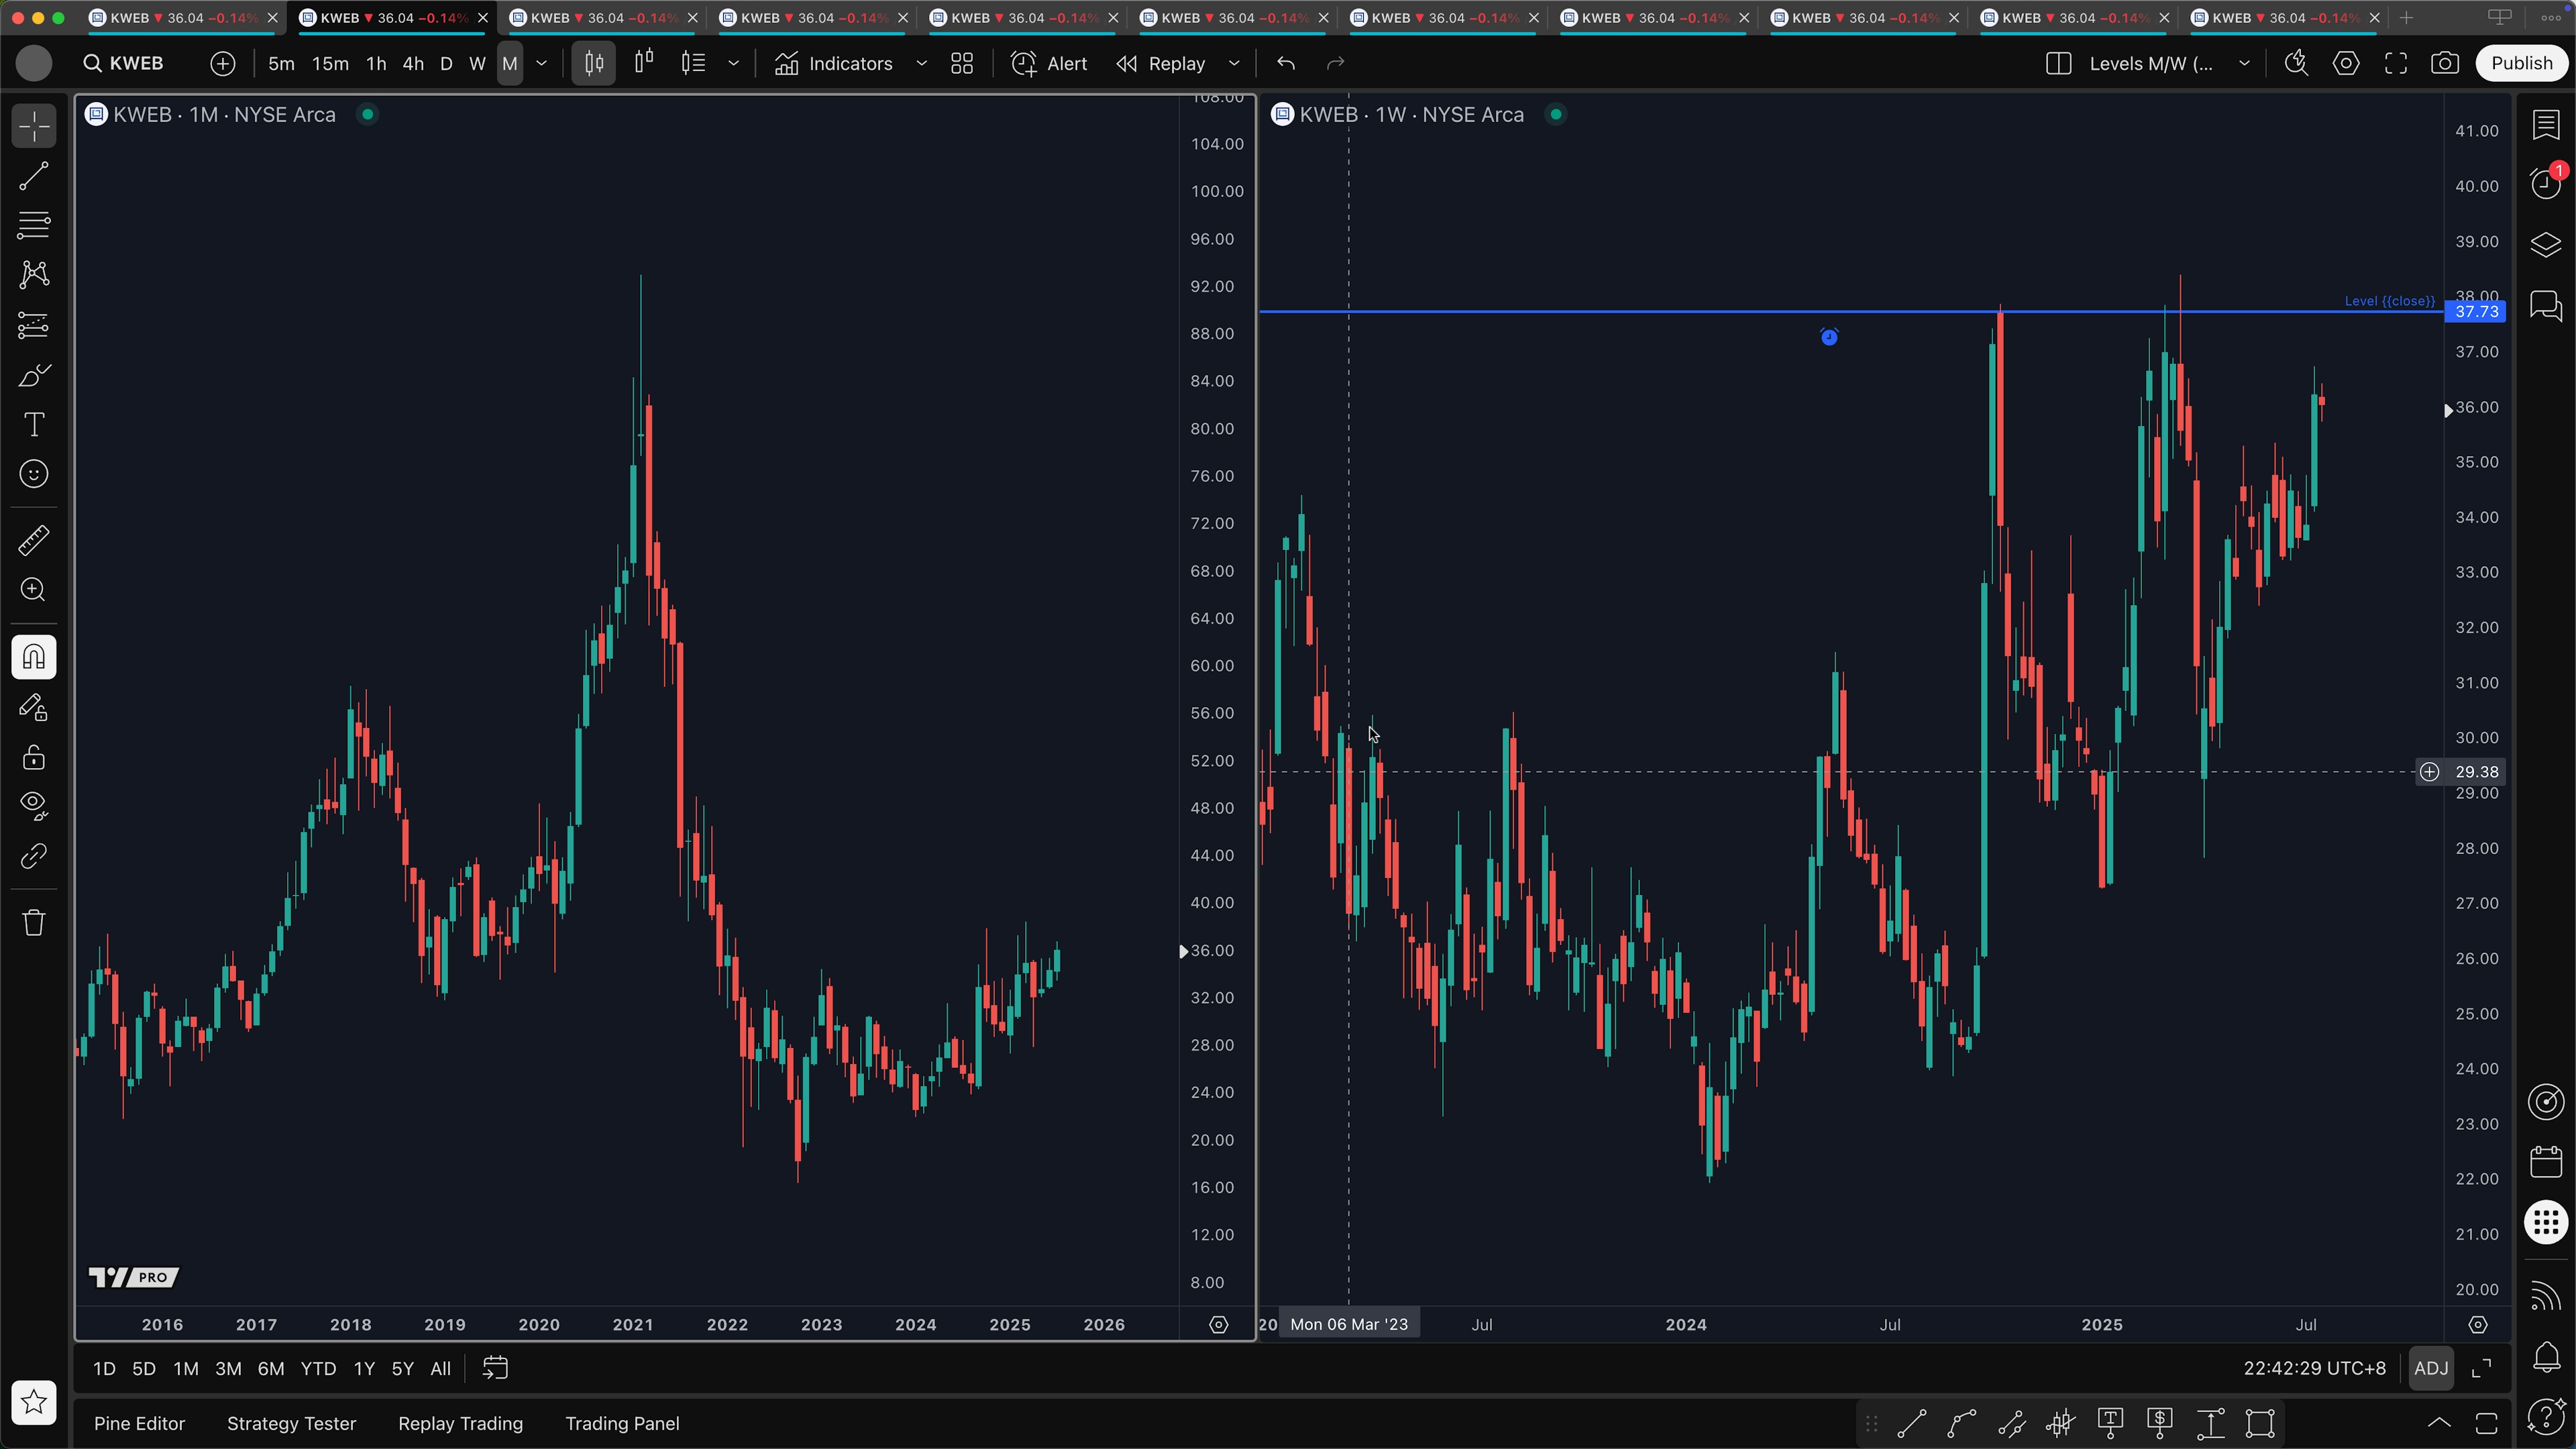Undo the last action

pos(1286,63)
